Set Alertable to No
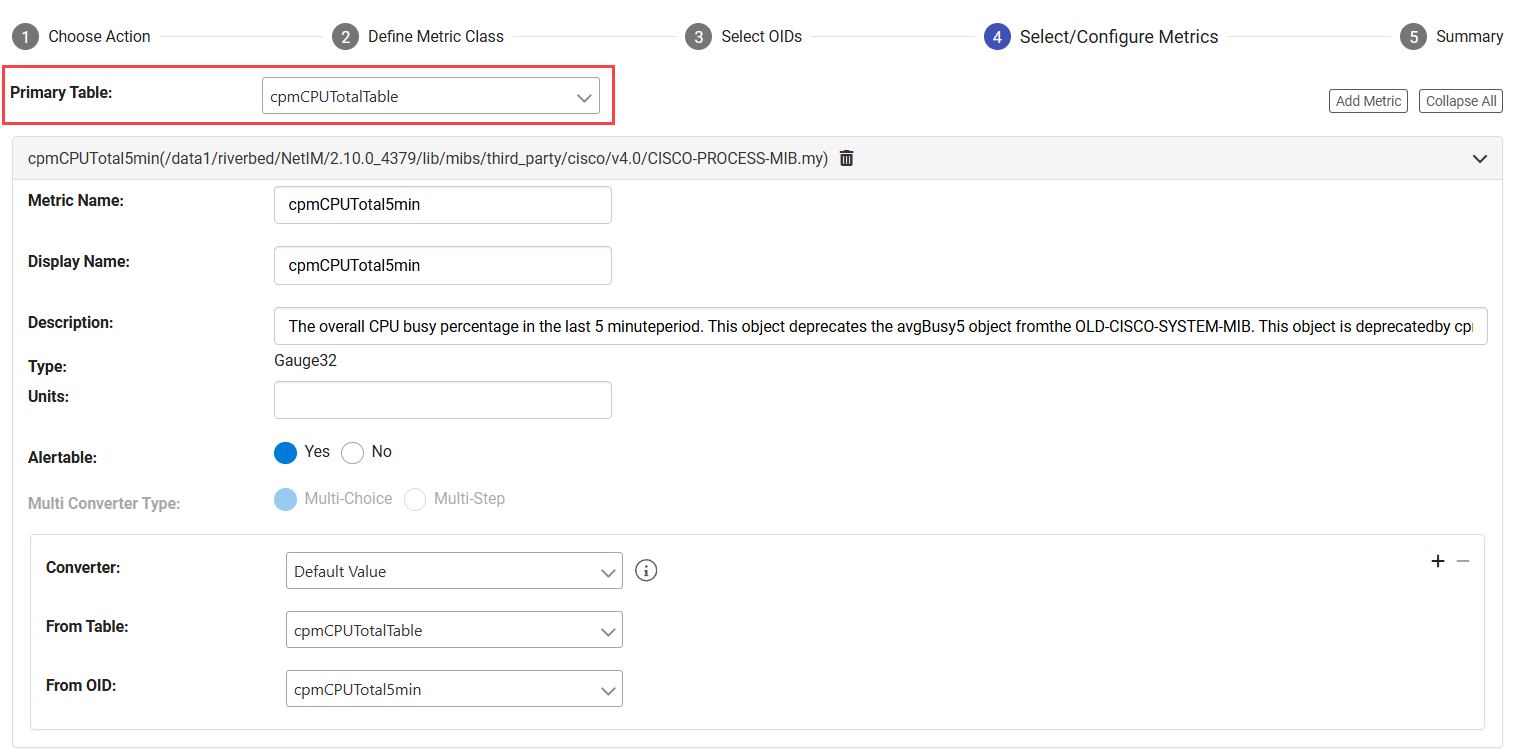Screen dimensions: 1515x753 coord(352,453)
